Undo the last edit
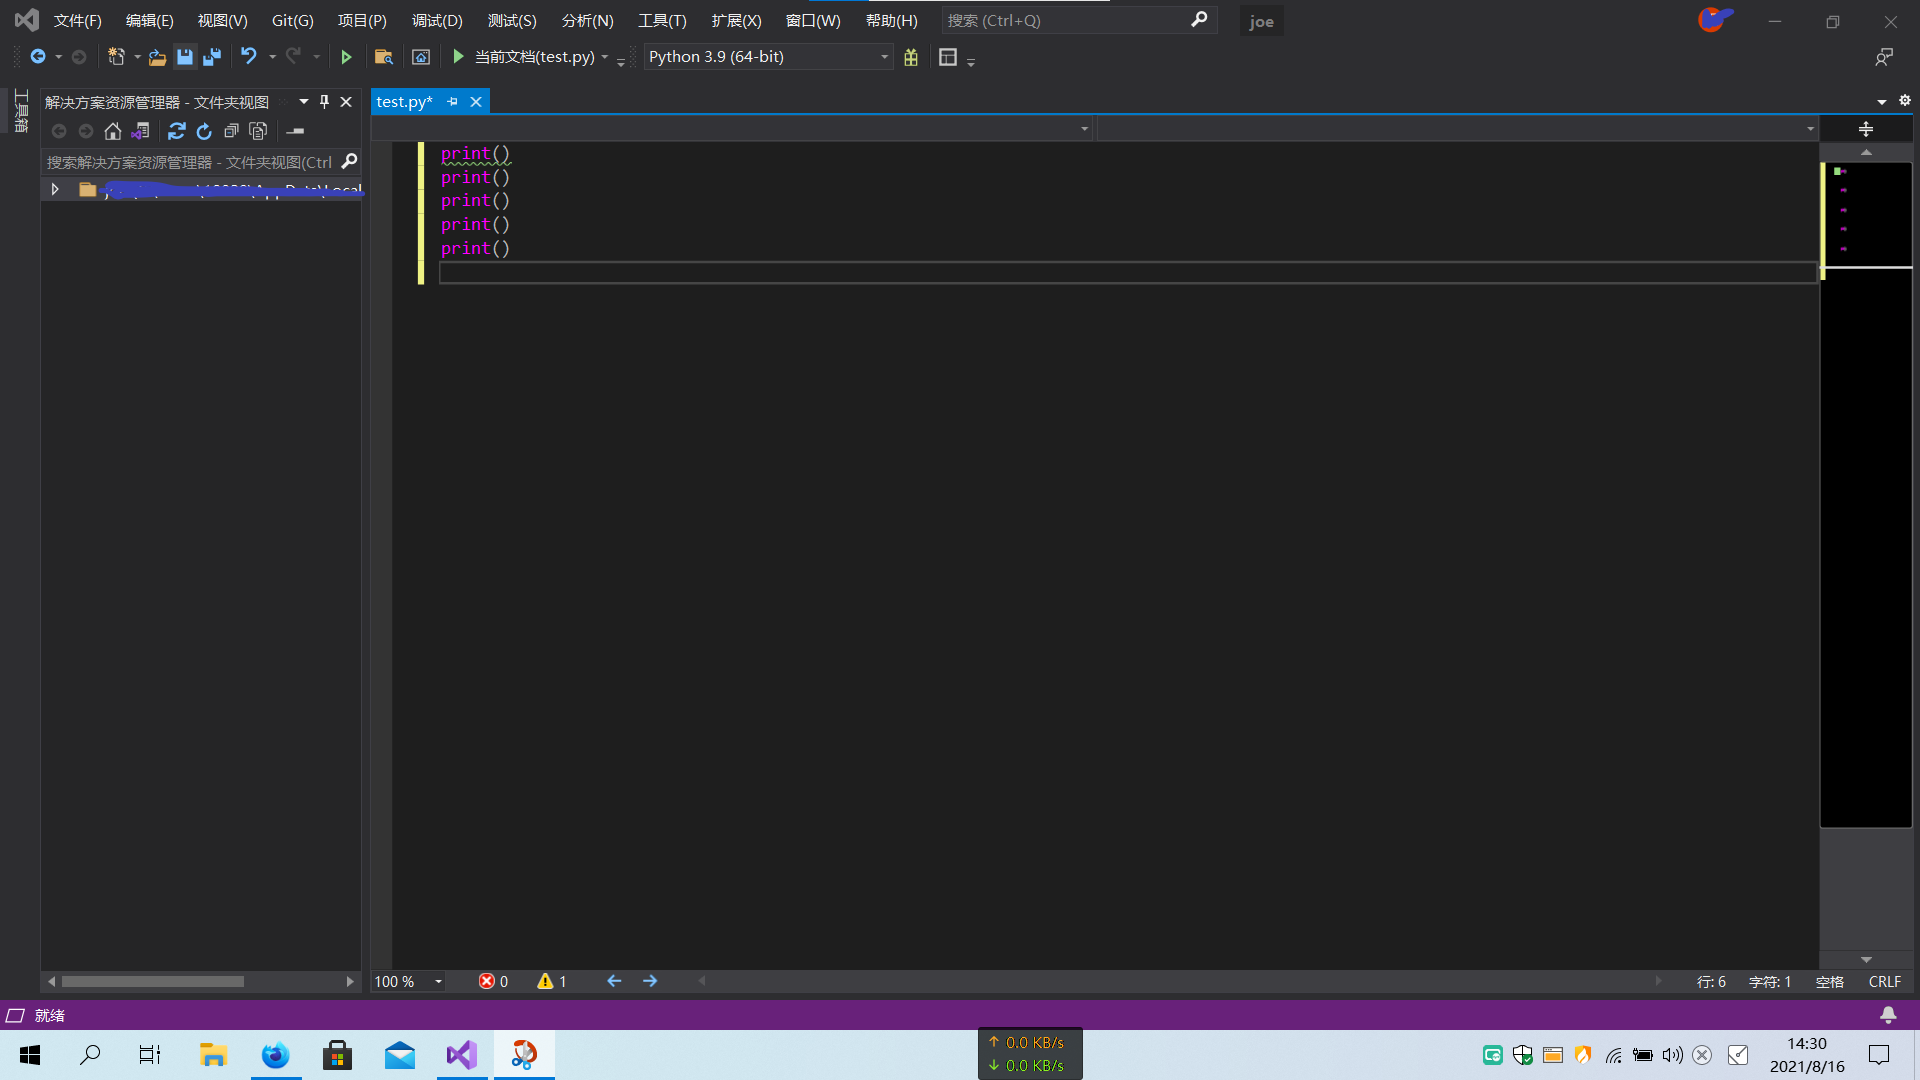1920x1080 pixels. click(249, 57)
